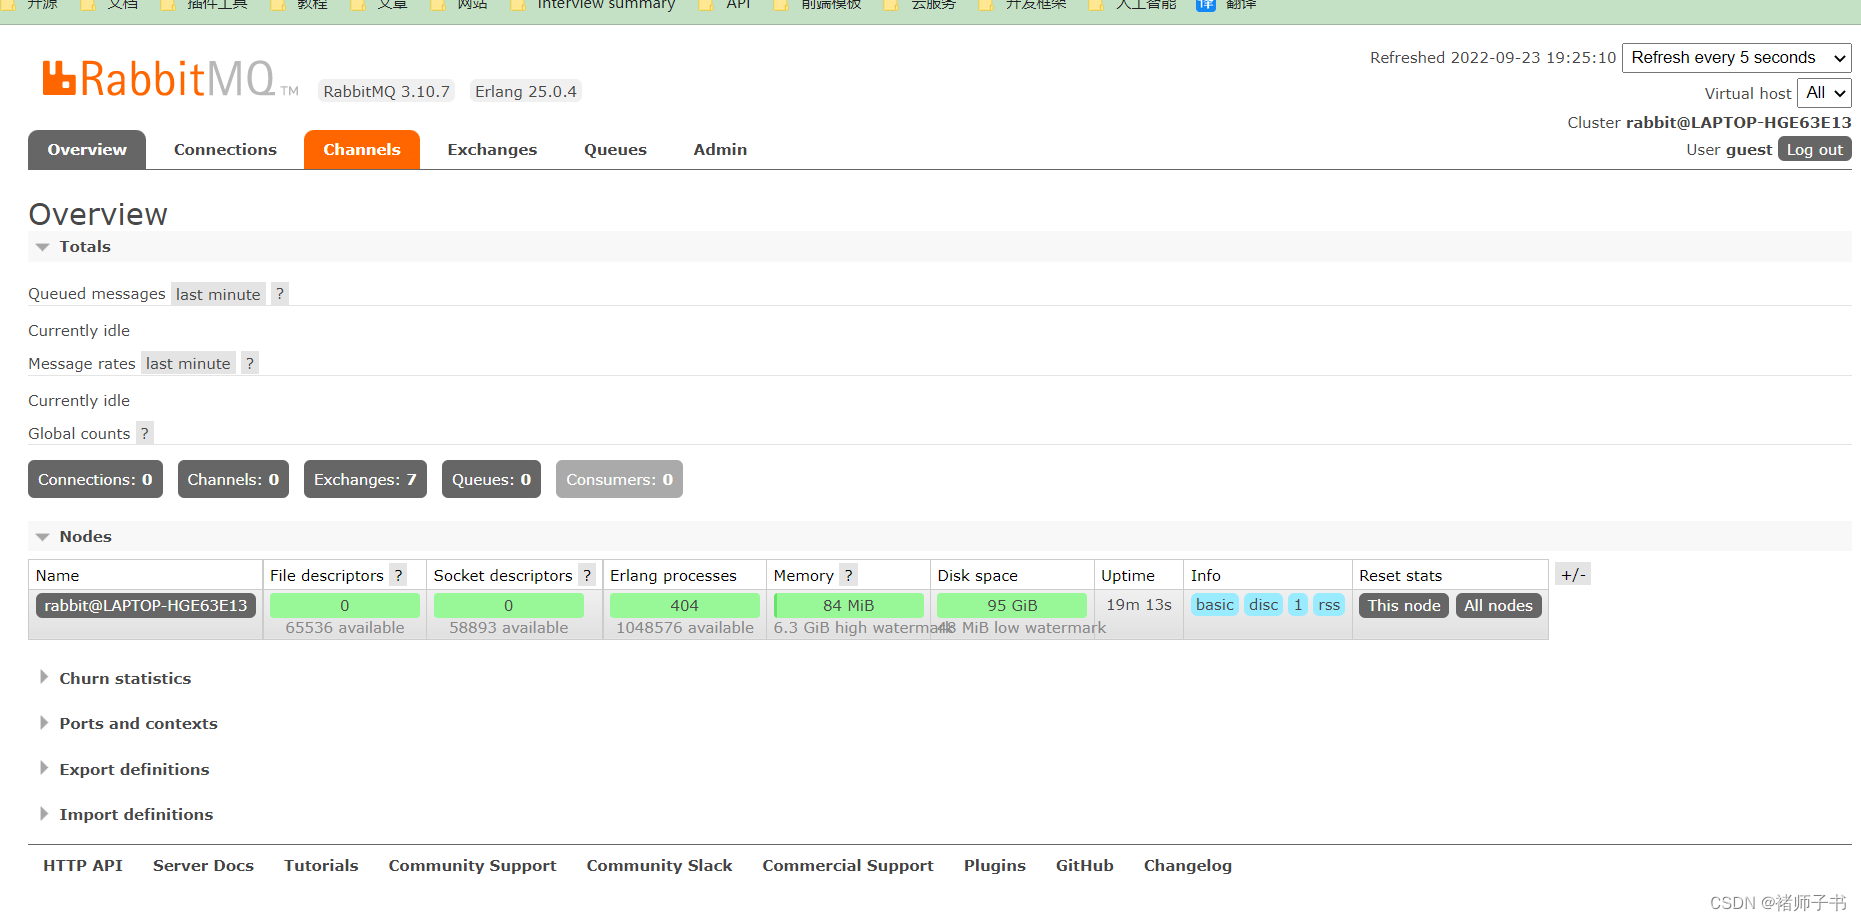Screen dimensions: 1861x921
Task: Log out of guest account
Action: [1814, 149]
